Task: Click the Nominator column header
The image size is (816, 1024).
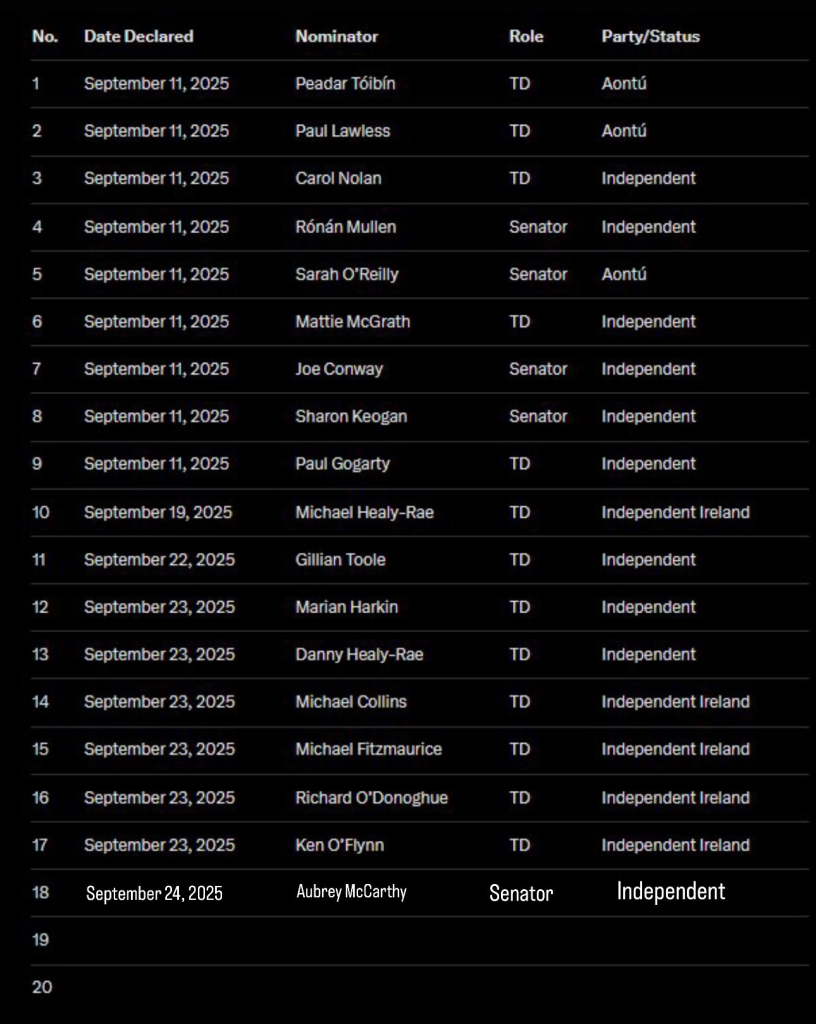Action: click(x=336, y=37)
